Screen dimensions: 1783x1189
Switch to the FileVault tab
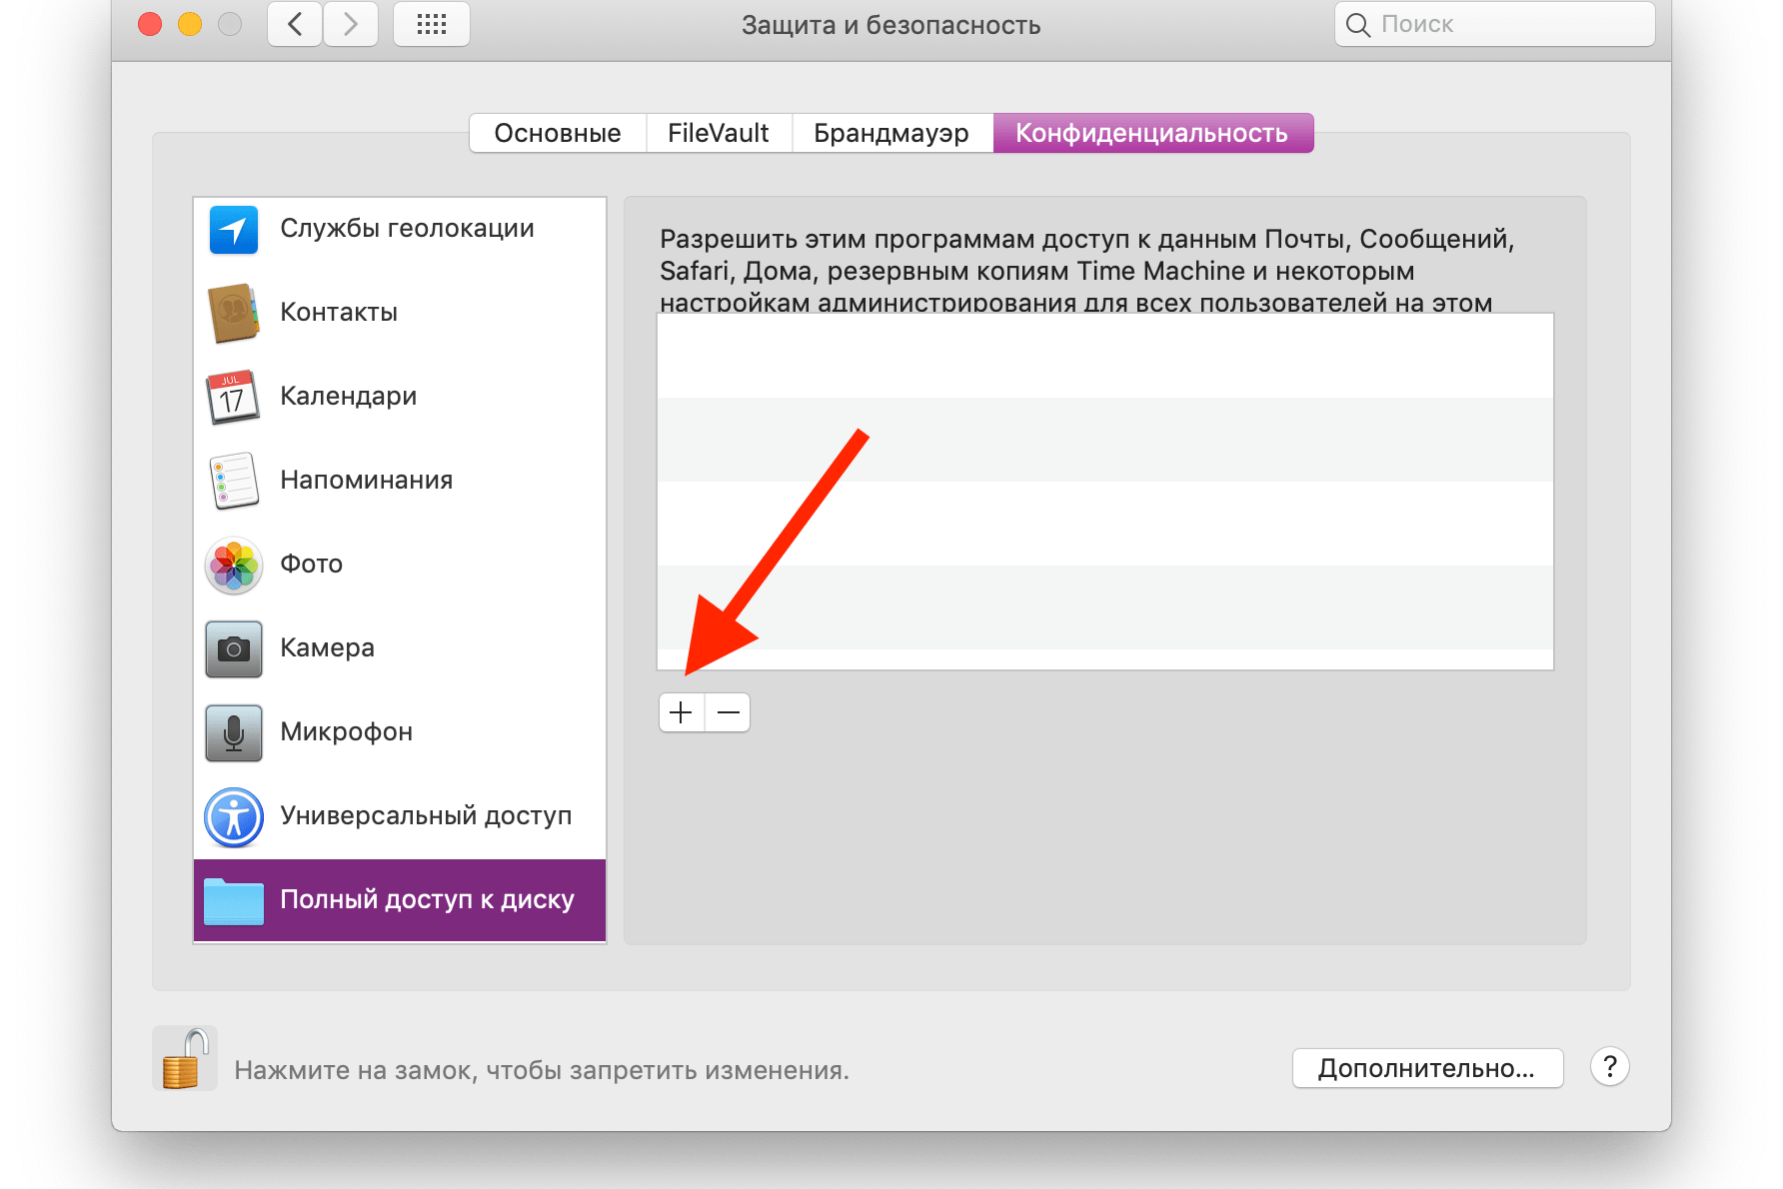coord(718,133)
